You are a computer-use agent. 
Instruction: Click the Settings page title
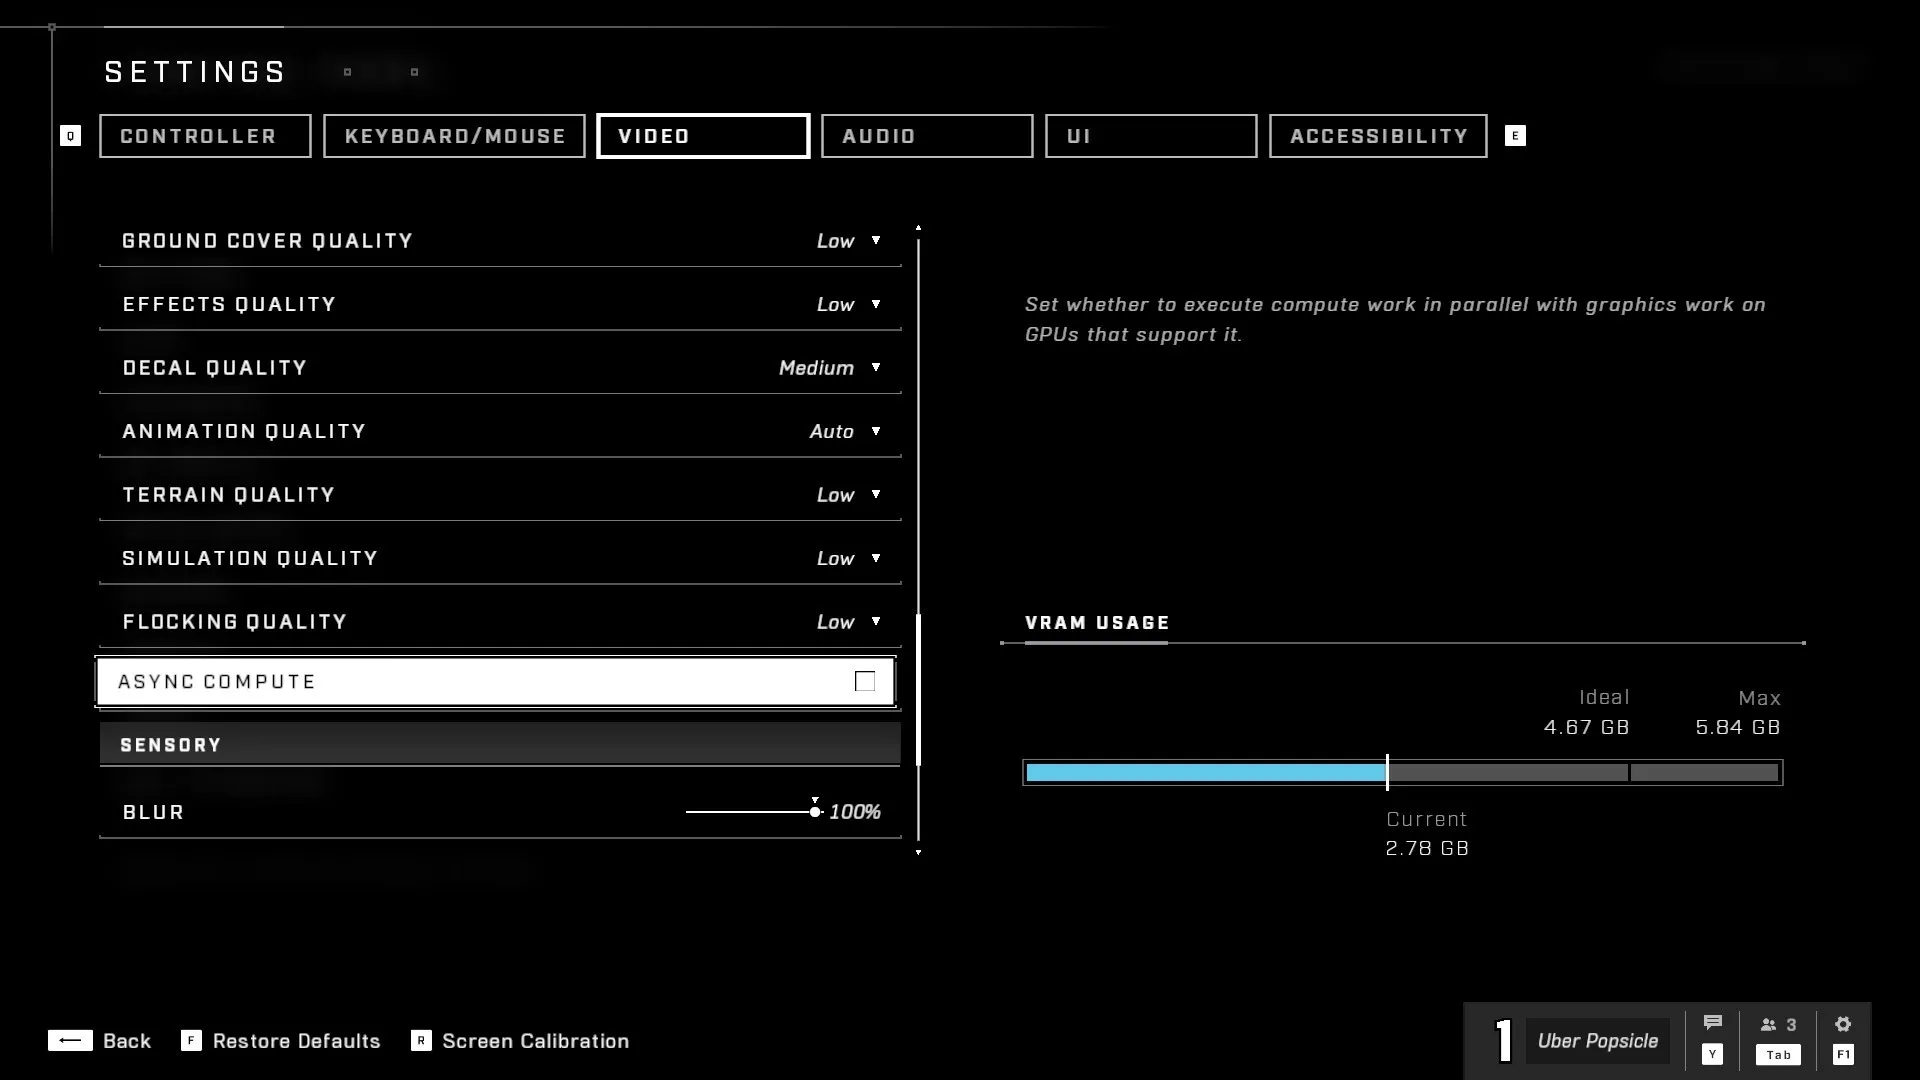pyautogui.click(x=196, y=72)
